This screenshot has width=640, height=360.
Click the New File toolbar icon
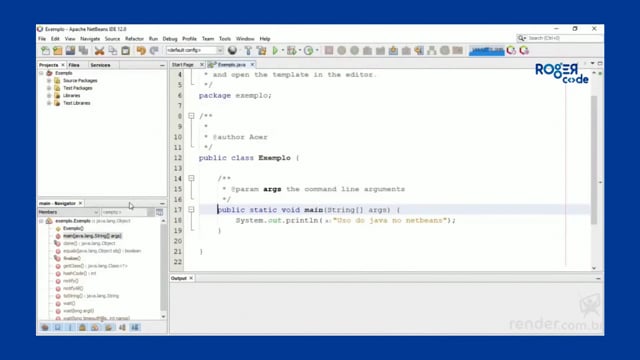pyautogui.click(x=45, y=51)
